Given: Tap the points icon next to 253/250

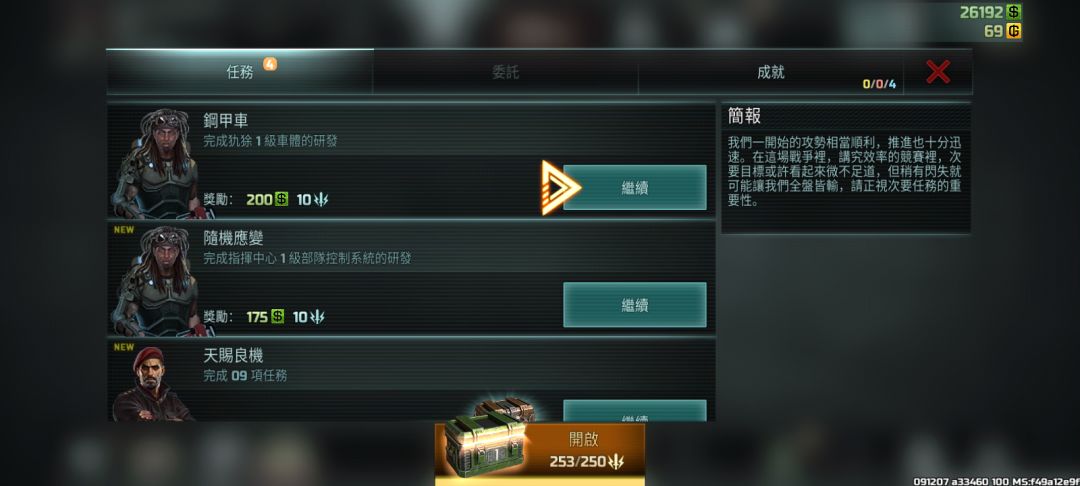Looking at the screenshot, I should [x=615, y=462].
